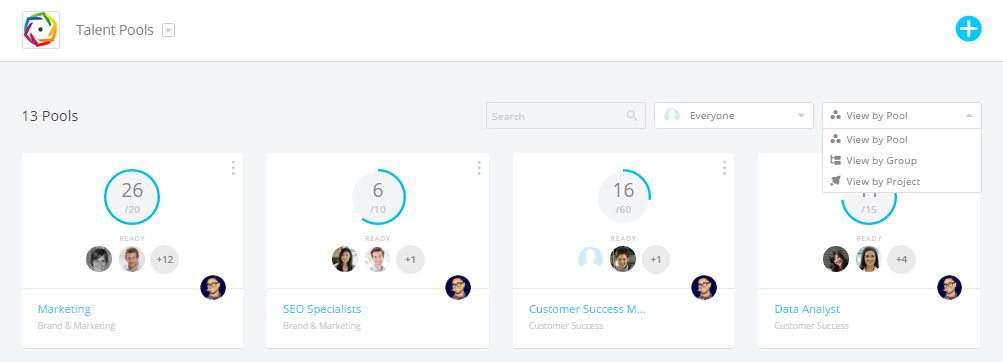Screen dimensions: 1003x362
Task: Click the 26/20 progress circle on Marketing
Action: click(x=132, y=197)
